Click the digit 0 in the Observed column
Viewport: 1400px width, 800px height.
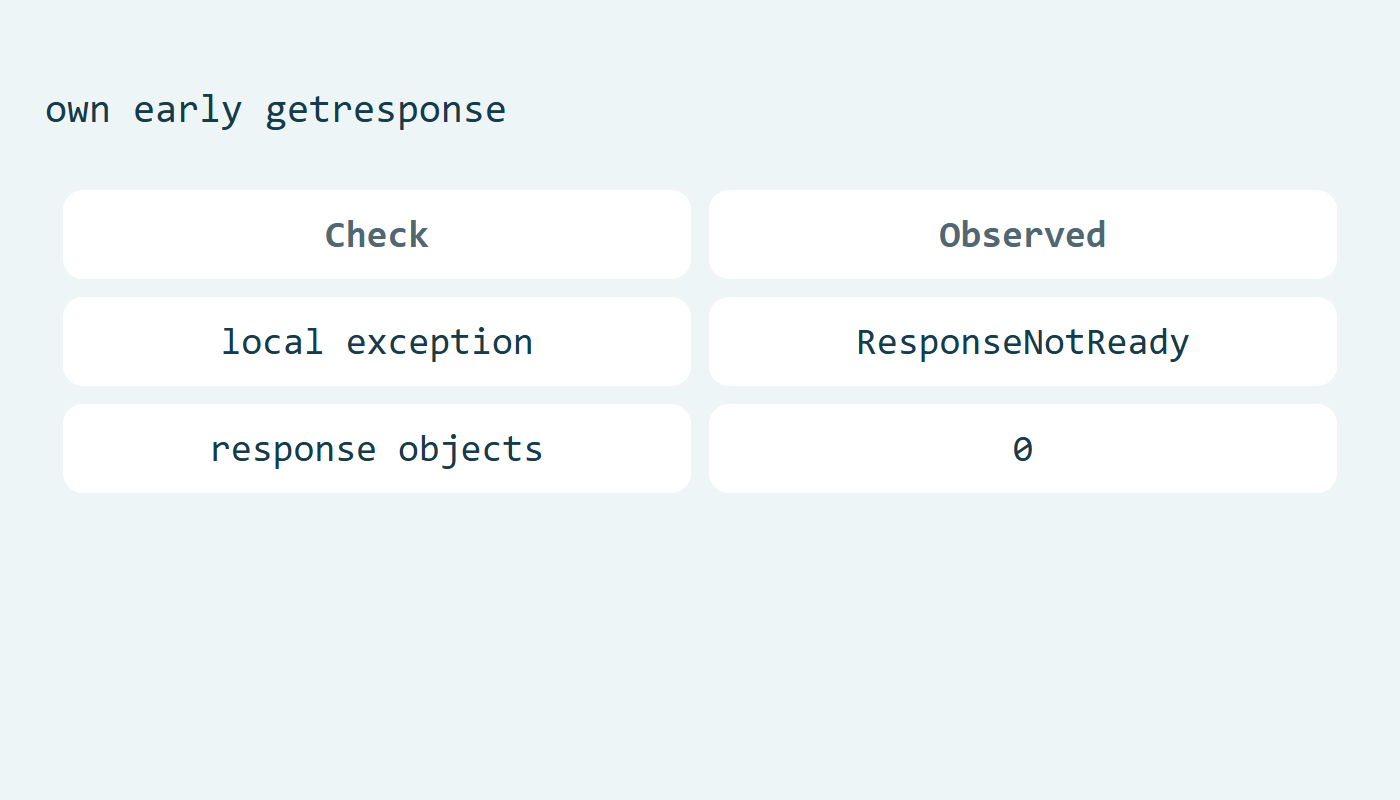coord(1023,449)
